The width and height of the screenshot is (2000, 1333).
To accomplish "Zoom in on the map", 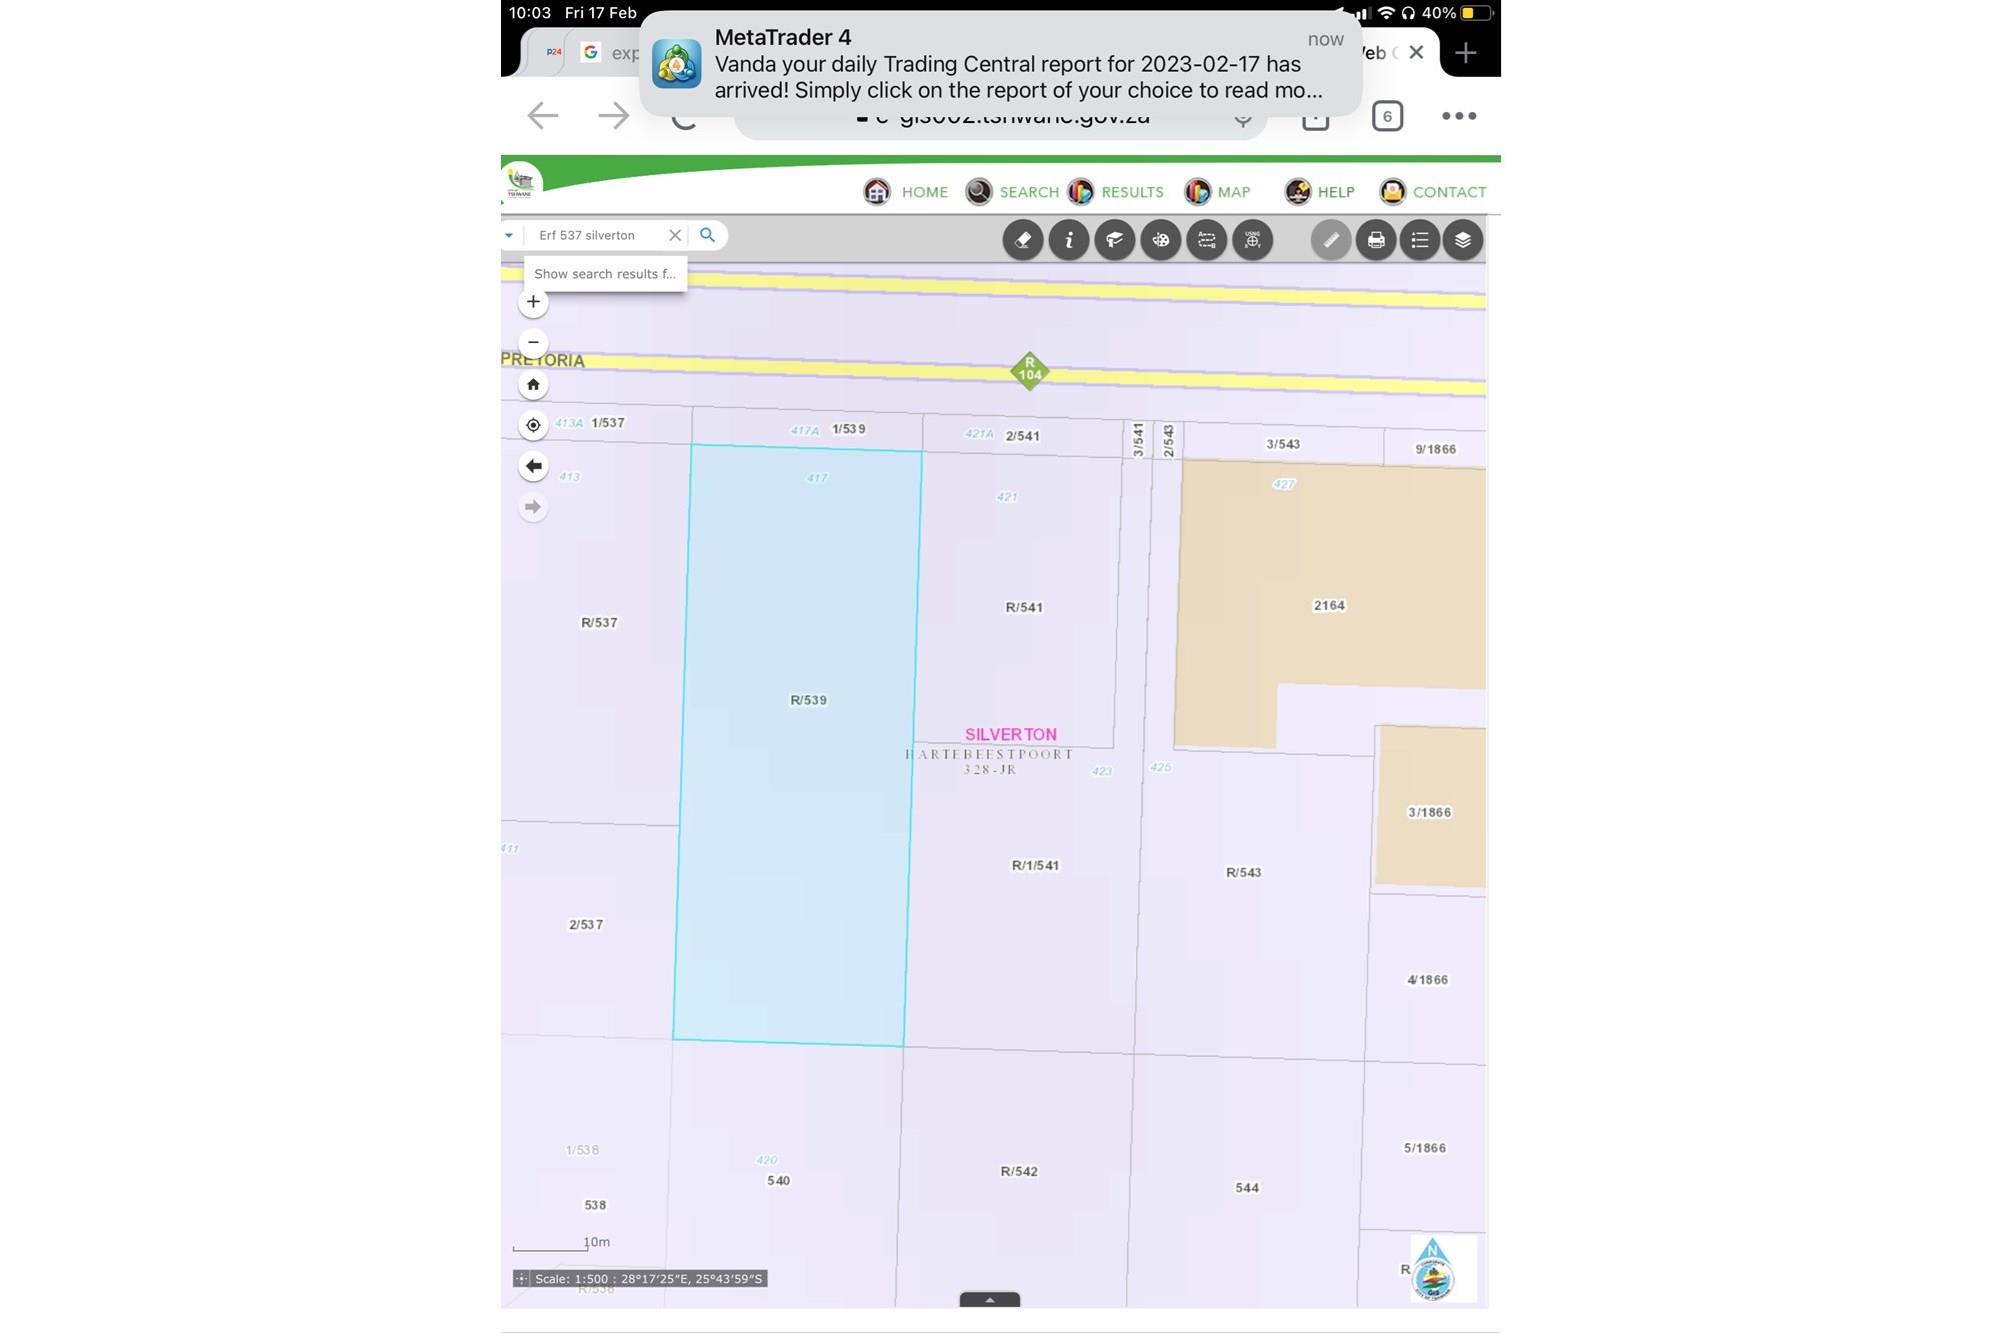I will (x=533, y=302).
